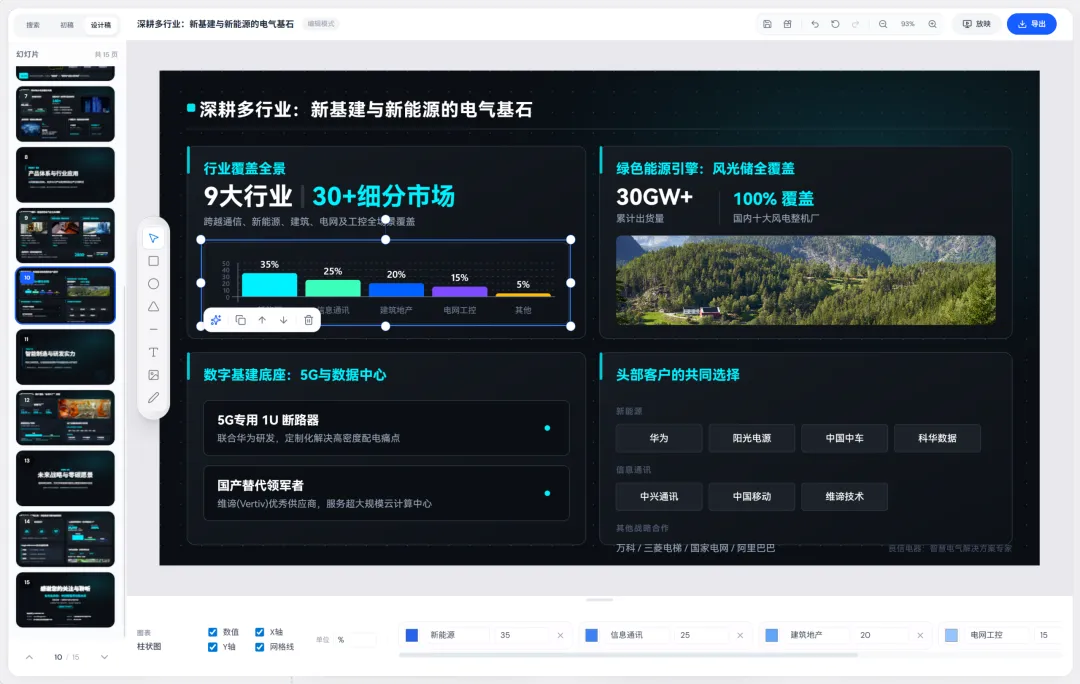The width and height of the screenshot is (1080, 684).
Task: Open the template box icon beside save
Action: click(787, 24)
